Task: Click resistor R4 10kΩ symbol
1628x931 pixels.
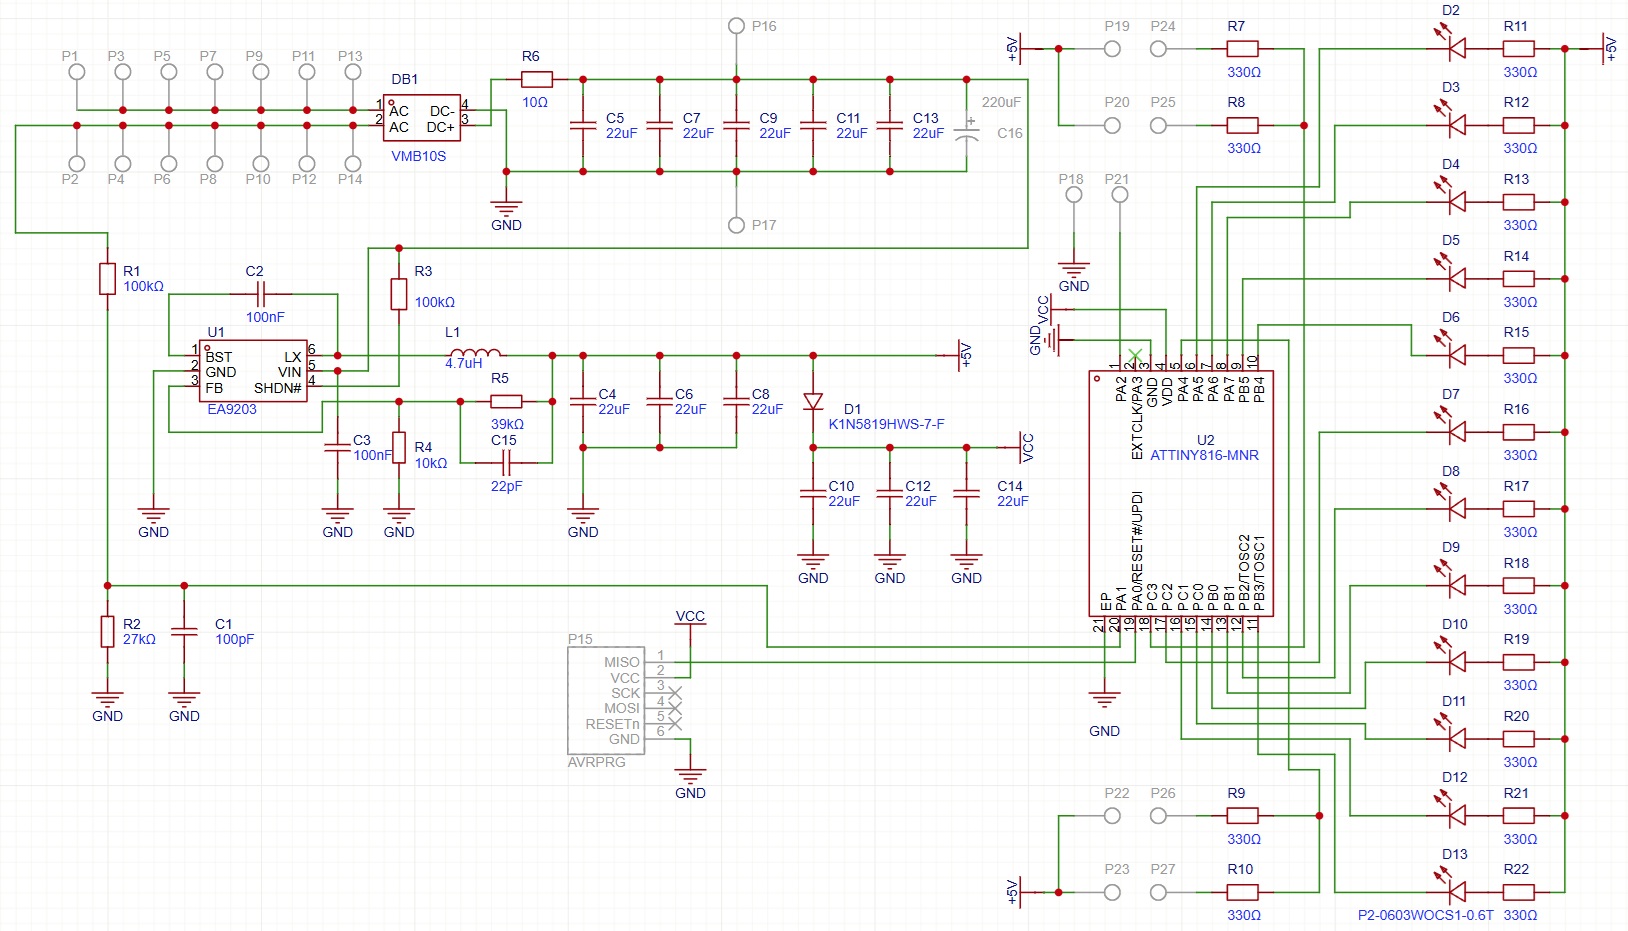Action: point(399,447)
